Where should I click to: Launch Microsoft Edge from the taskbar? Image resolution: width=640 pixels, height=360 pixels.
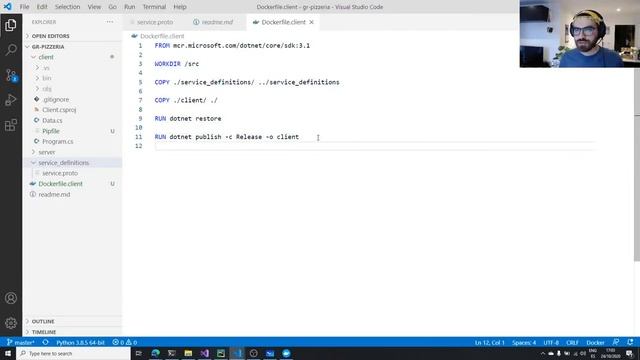tap(156, 353)
